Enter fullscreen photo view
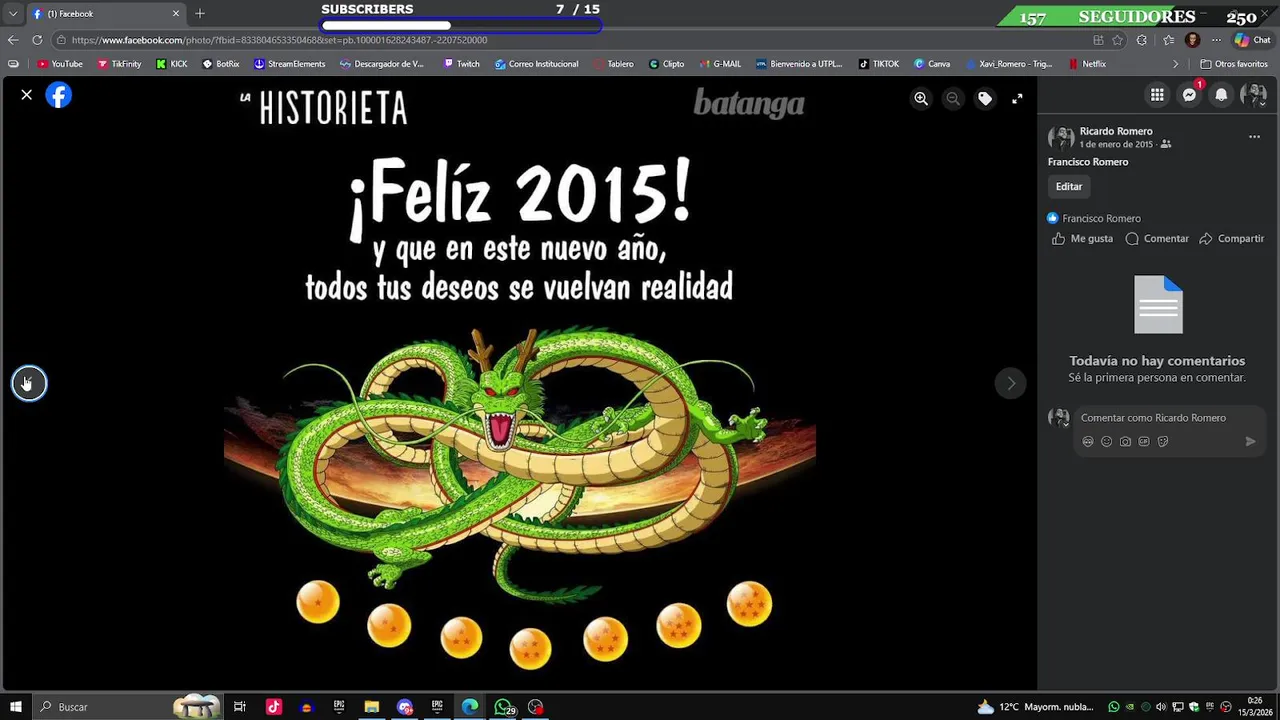Viewport: 1280px width, 720px height. [1017, 98]
